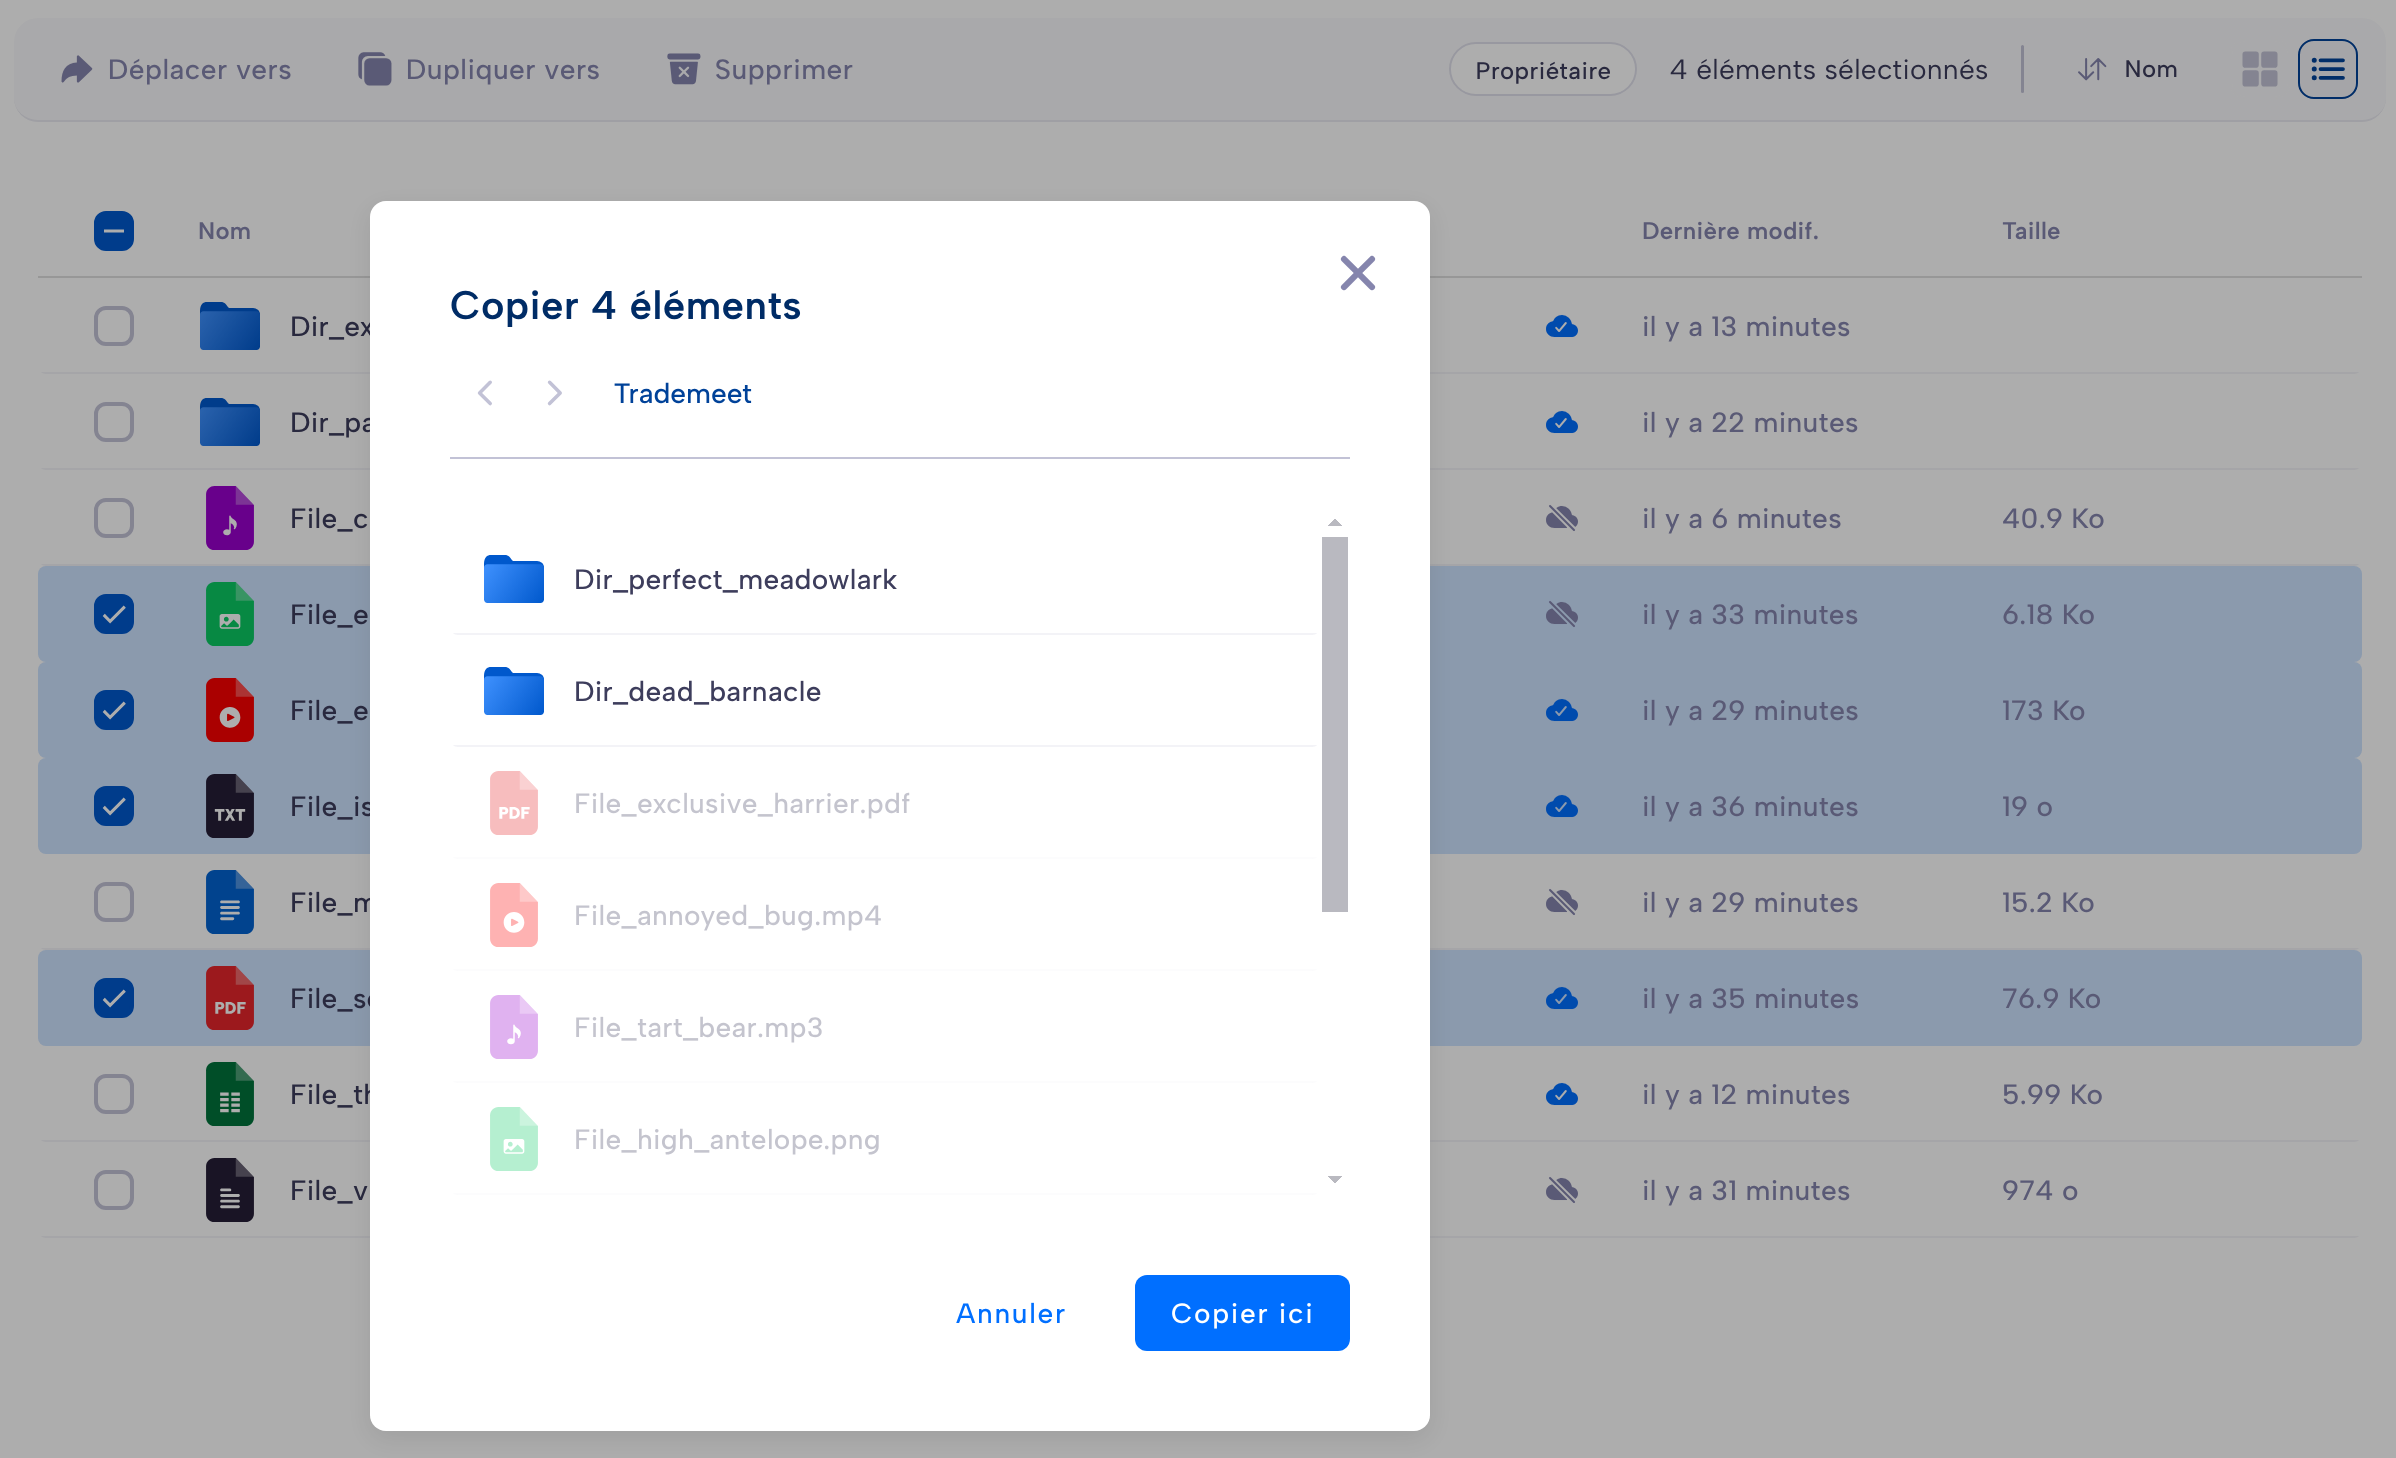Image resolution: width=2396 pixels, height=1458 pixels.
Task: Check the 15.2 Ko document row checkbox
Action: click(x=114, y=902)
